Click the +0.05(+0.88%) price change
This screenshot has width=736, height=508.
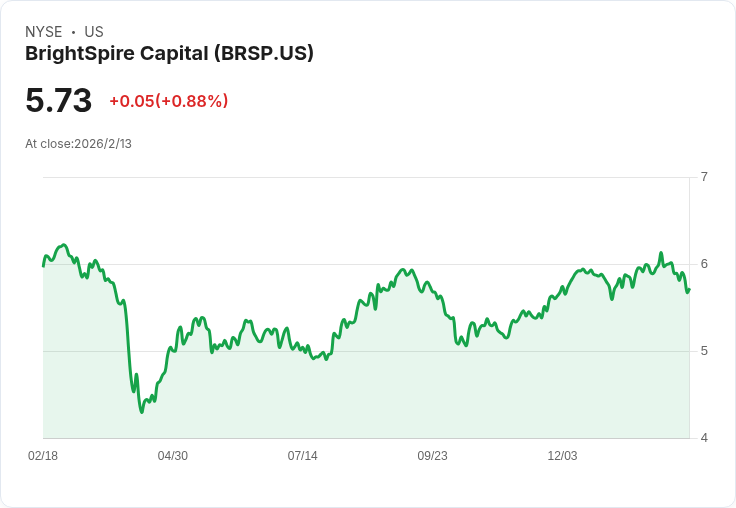click(x=168, y=101)
